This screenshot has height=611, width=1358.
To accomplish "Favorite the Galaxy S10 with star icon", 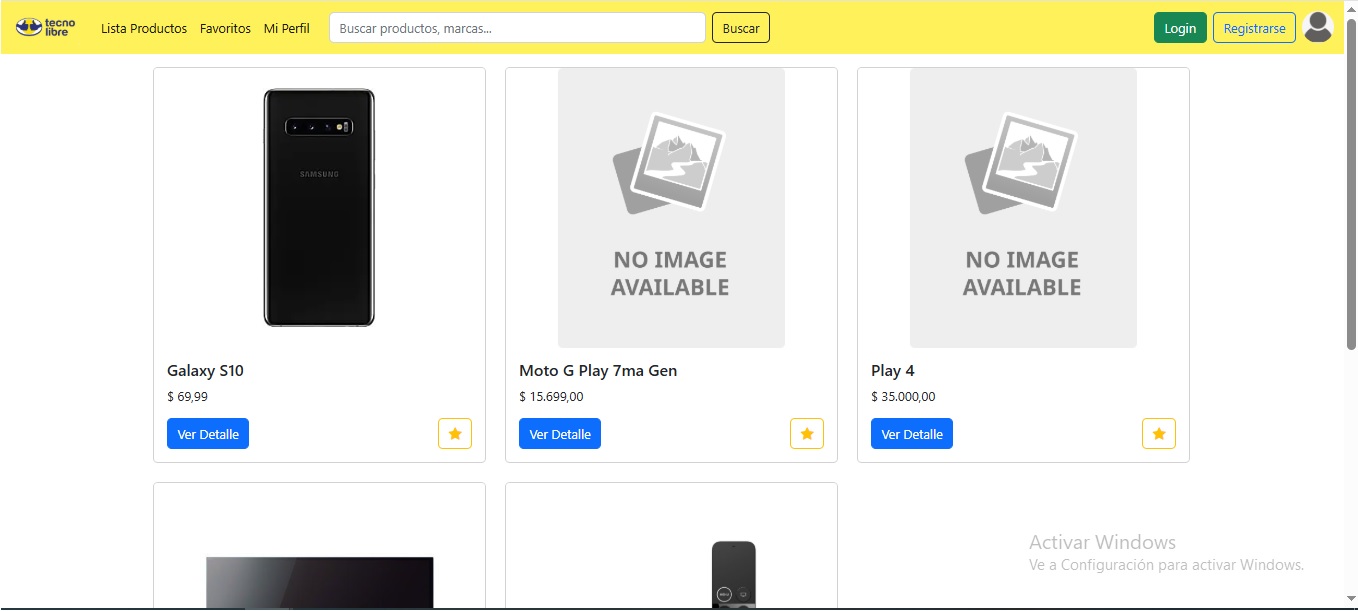I will [454, 434].
